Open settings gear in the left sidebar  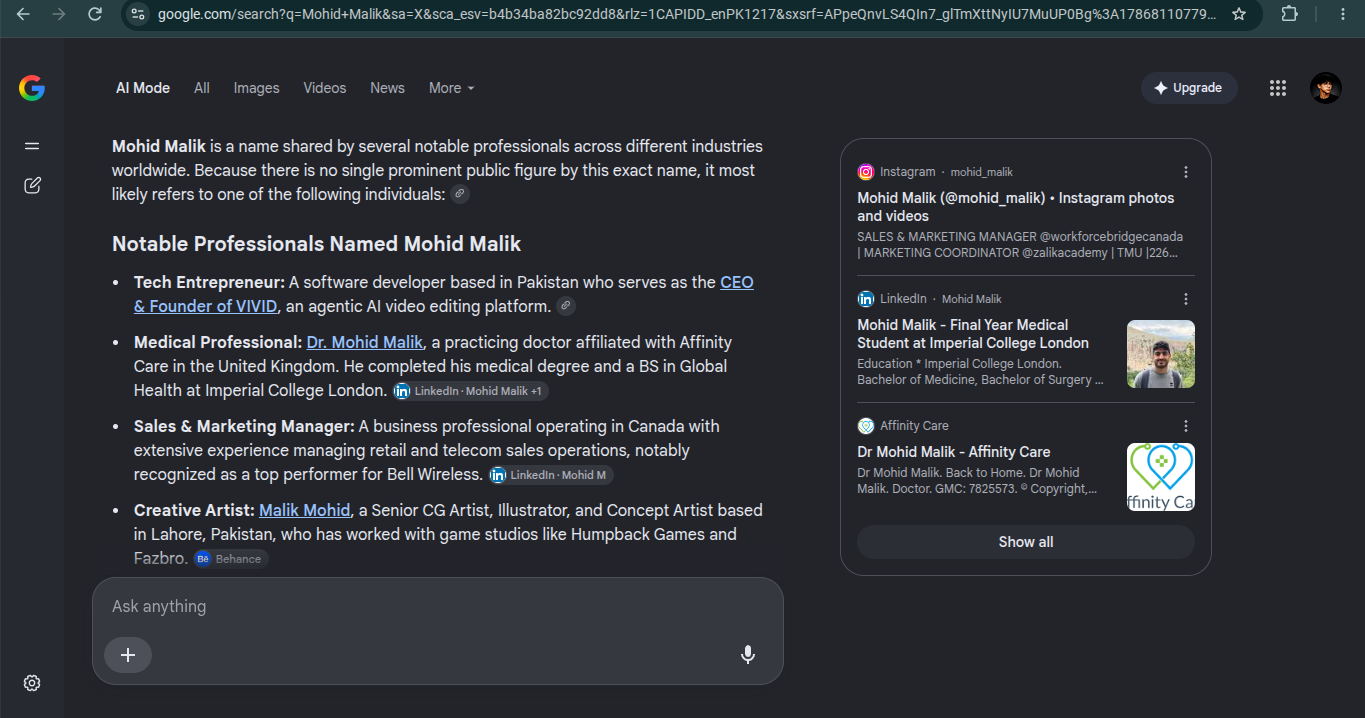(32, 683)
